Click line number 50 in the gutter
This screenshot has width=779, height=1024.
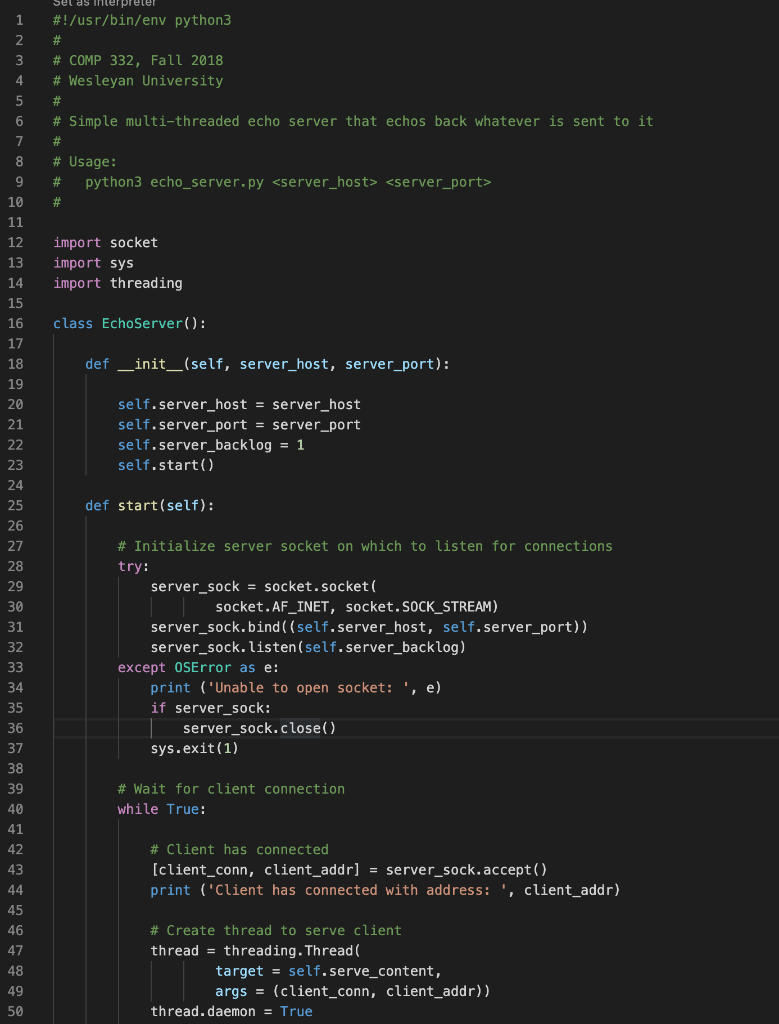point(15,1011)
